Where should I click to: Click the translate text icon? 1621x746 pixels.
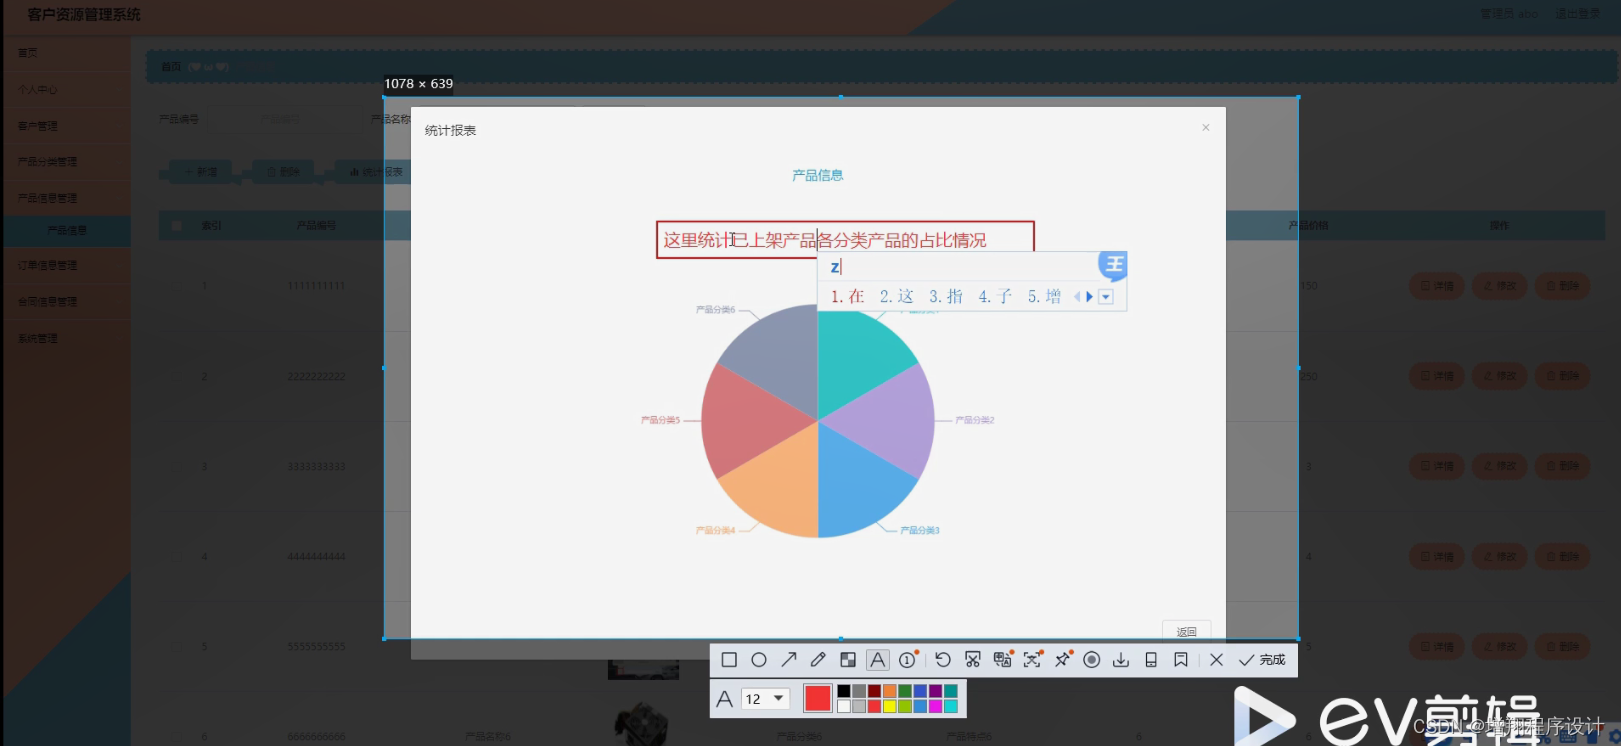click(1002, 659)
